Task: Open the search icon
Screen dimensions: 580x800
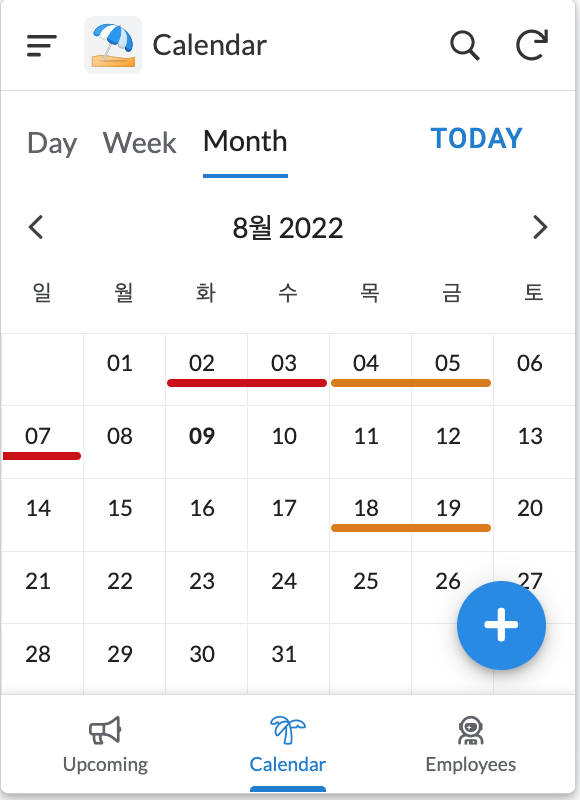Action: tap(464, 45)
